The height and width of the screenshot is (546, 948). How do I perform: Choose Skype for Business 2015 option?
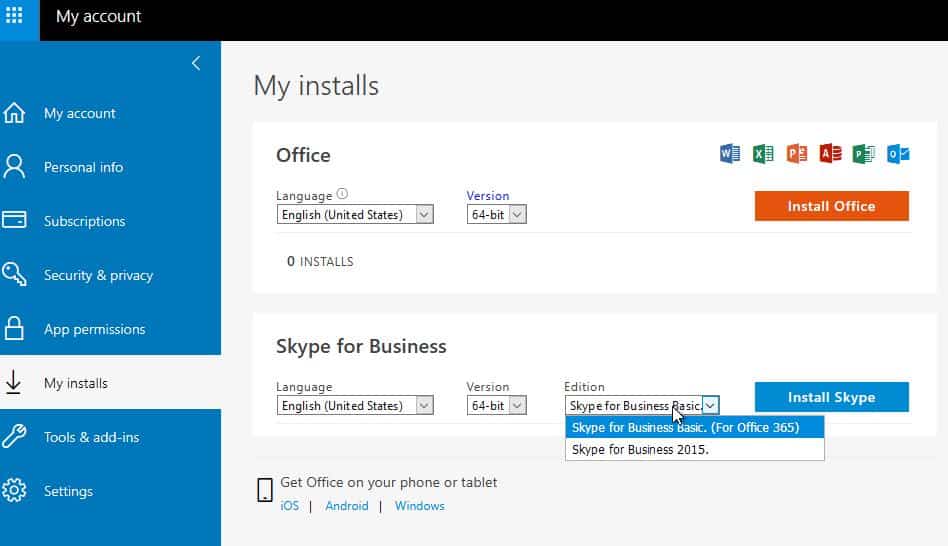(695, 449)
